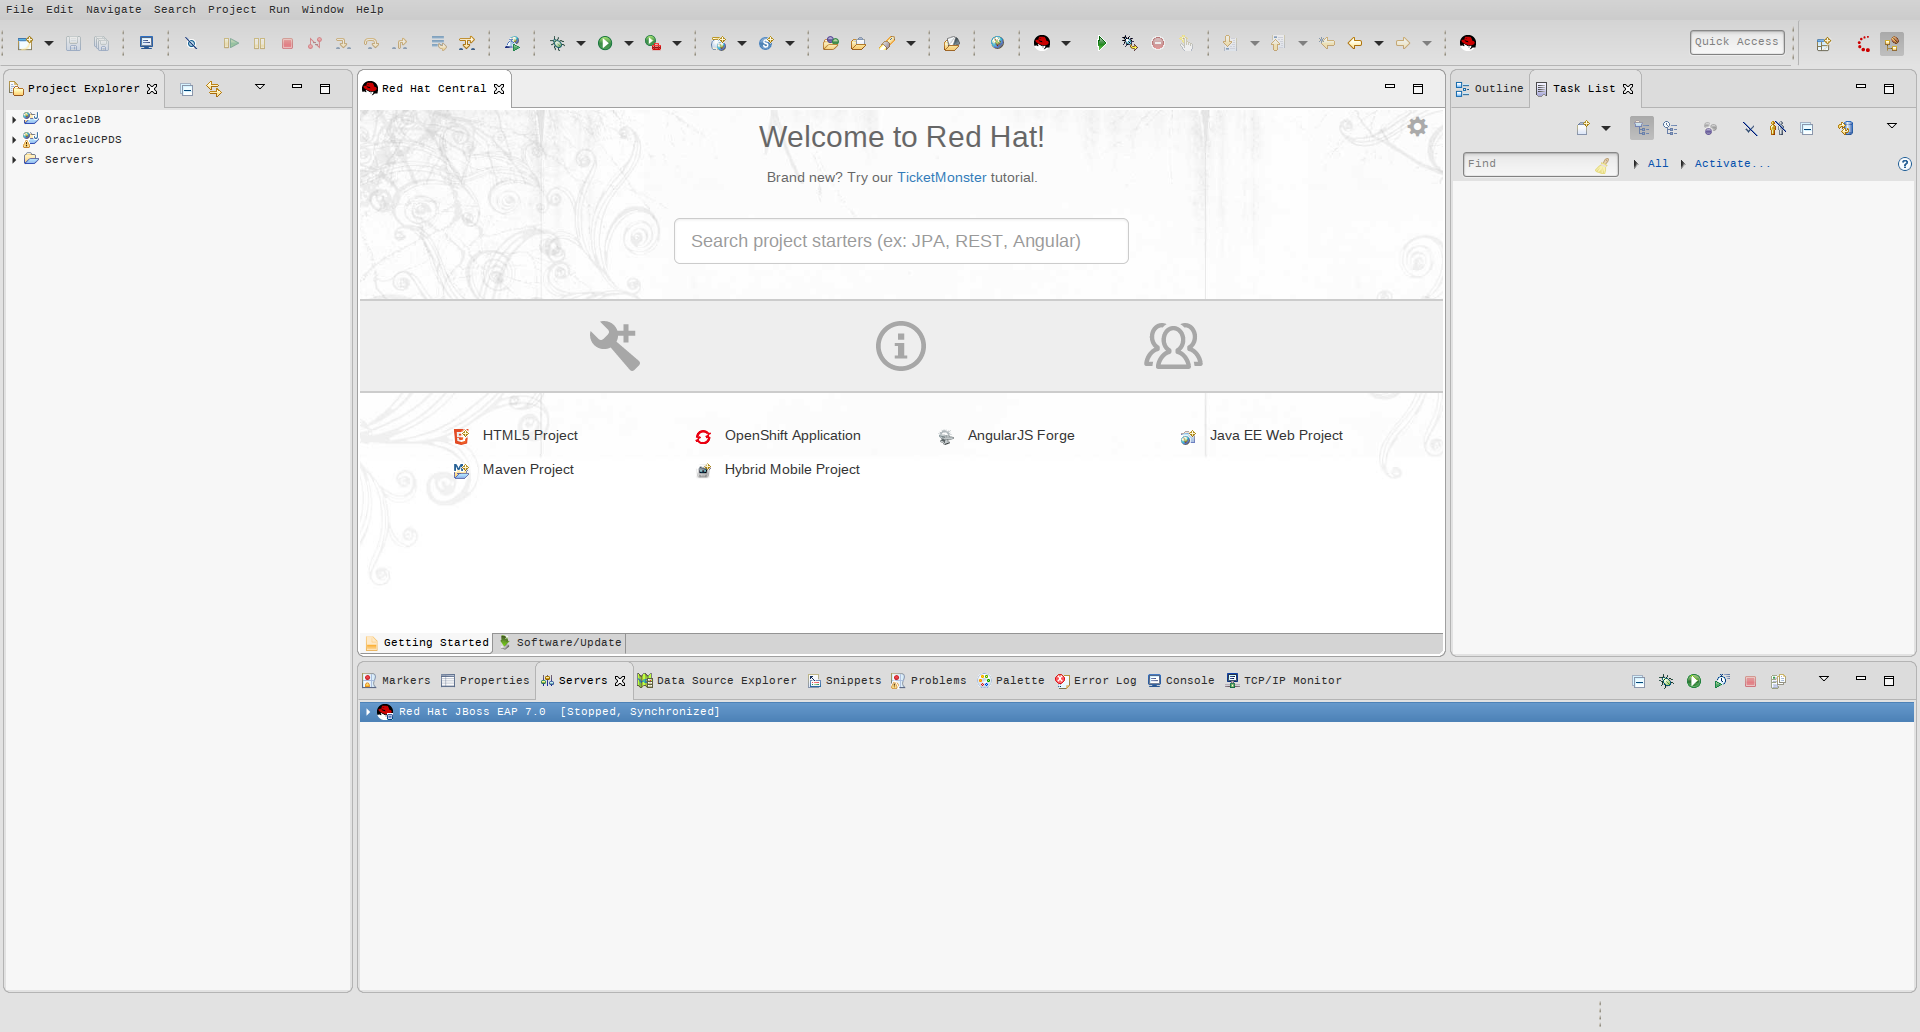Image resolution: width=1920 pixels, height=1032 pixels.
Task: Click the New Task icon in Task List
Action: (1583, 128)
